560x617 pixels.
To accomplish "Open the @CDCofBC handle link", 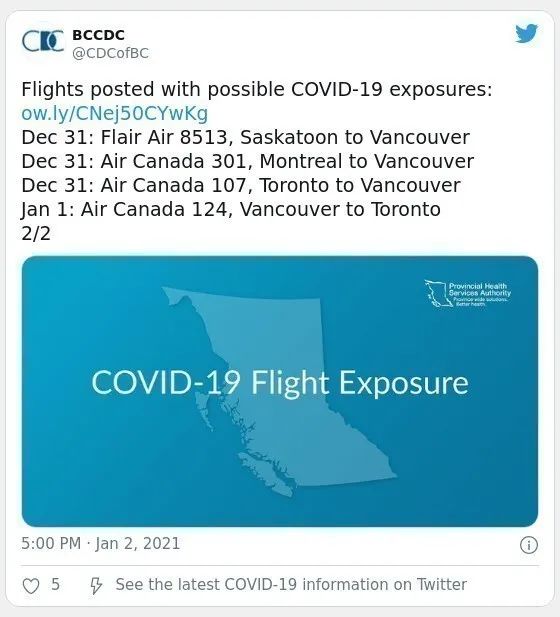I will [111, 53].
